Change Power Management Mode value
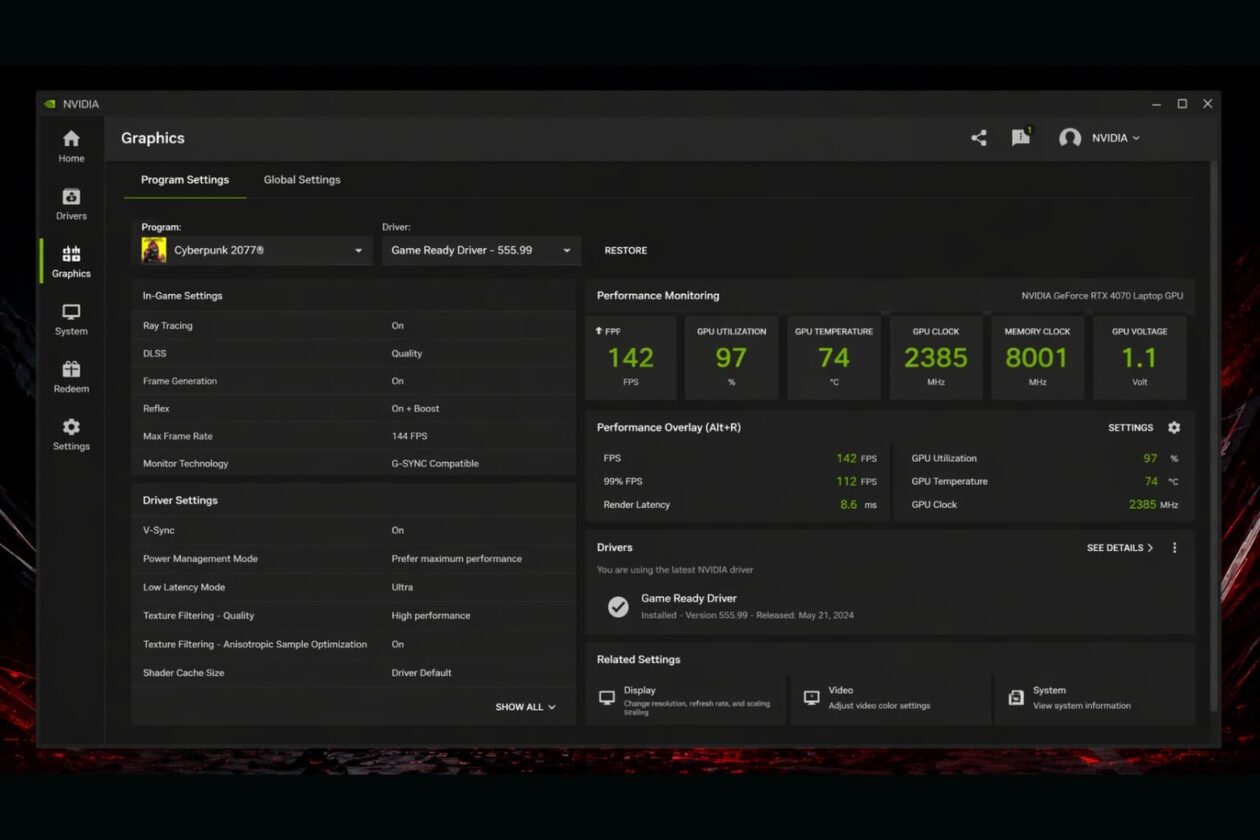Screen dimensions: 1260x840 456,559
